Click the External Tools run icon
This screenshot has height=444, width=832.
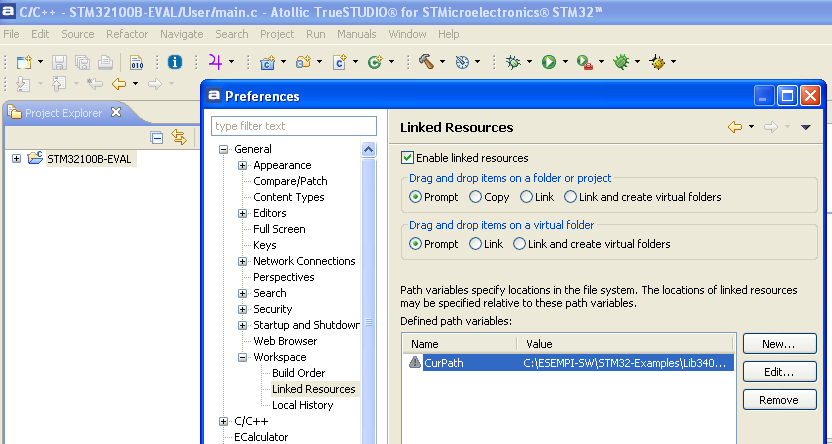click(585, 62)
